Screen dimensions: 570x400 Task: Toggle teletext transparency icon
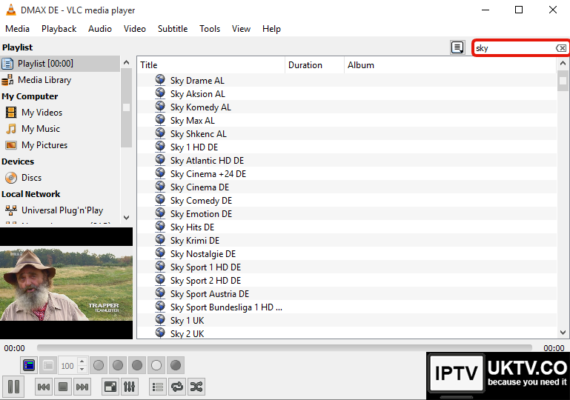tap(48, 365)
